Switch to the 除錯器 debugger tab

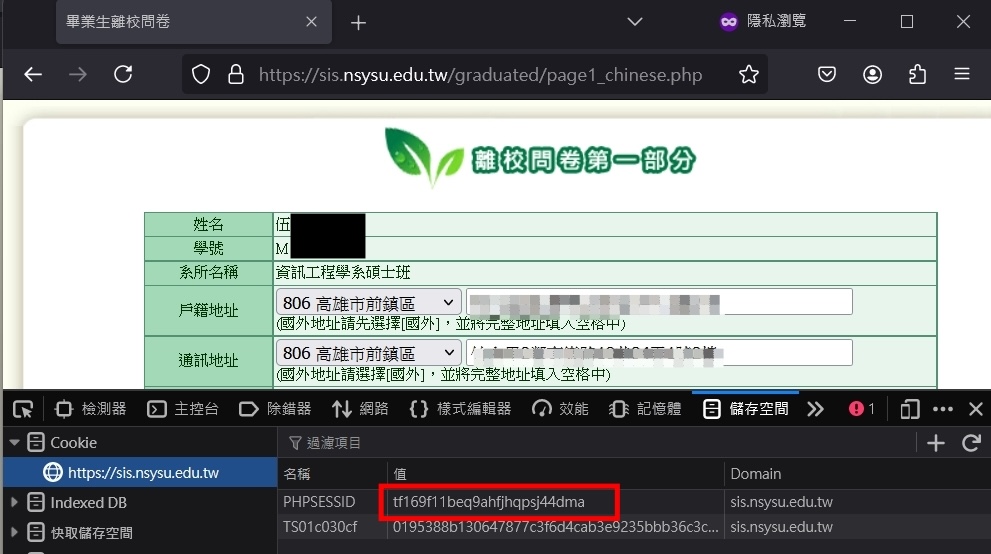point(275,409)
